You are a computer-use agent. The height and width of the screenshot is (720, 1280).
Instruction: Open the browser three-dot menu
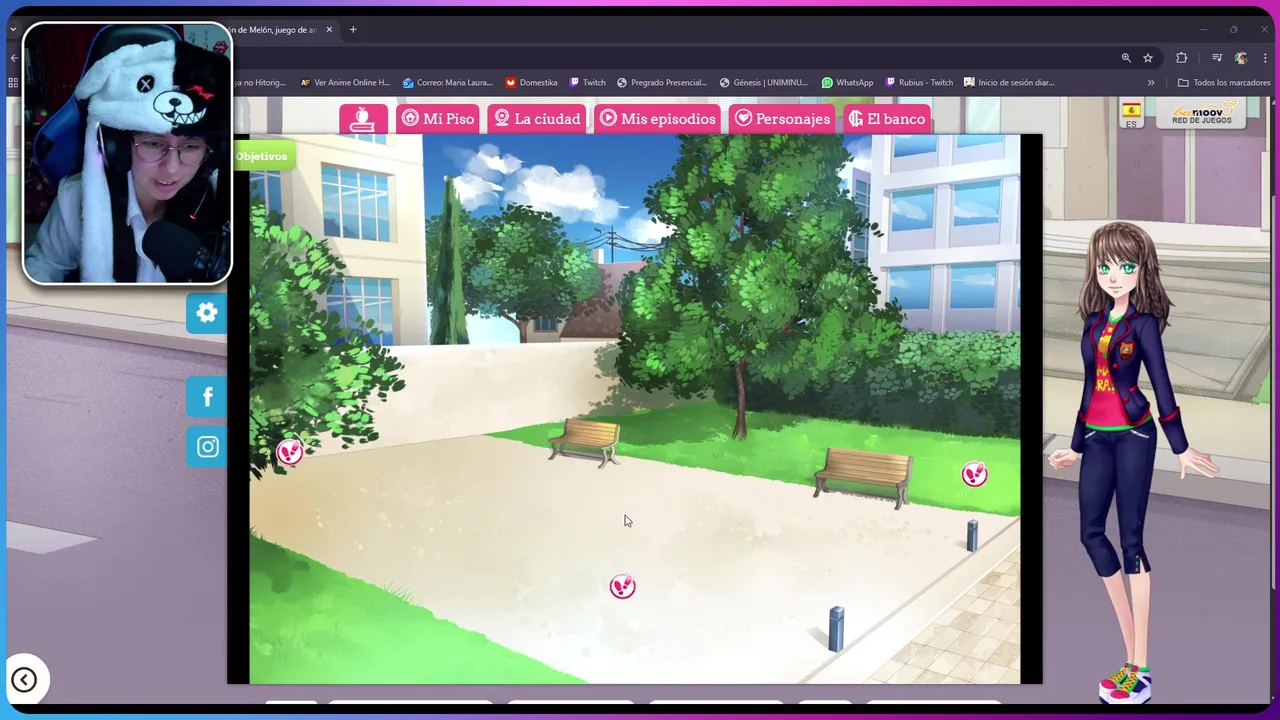pos(1265,58)
